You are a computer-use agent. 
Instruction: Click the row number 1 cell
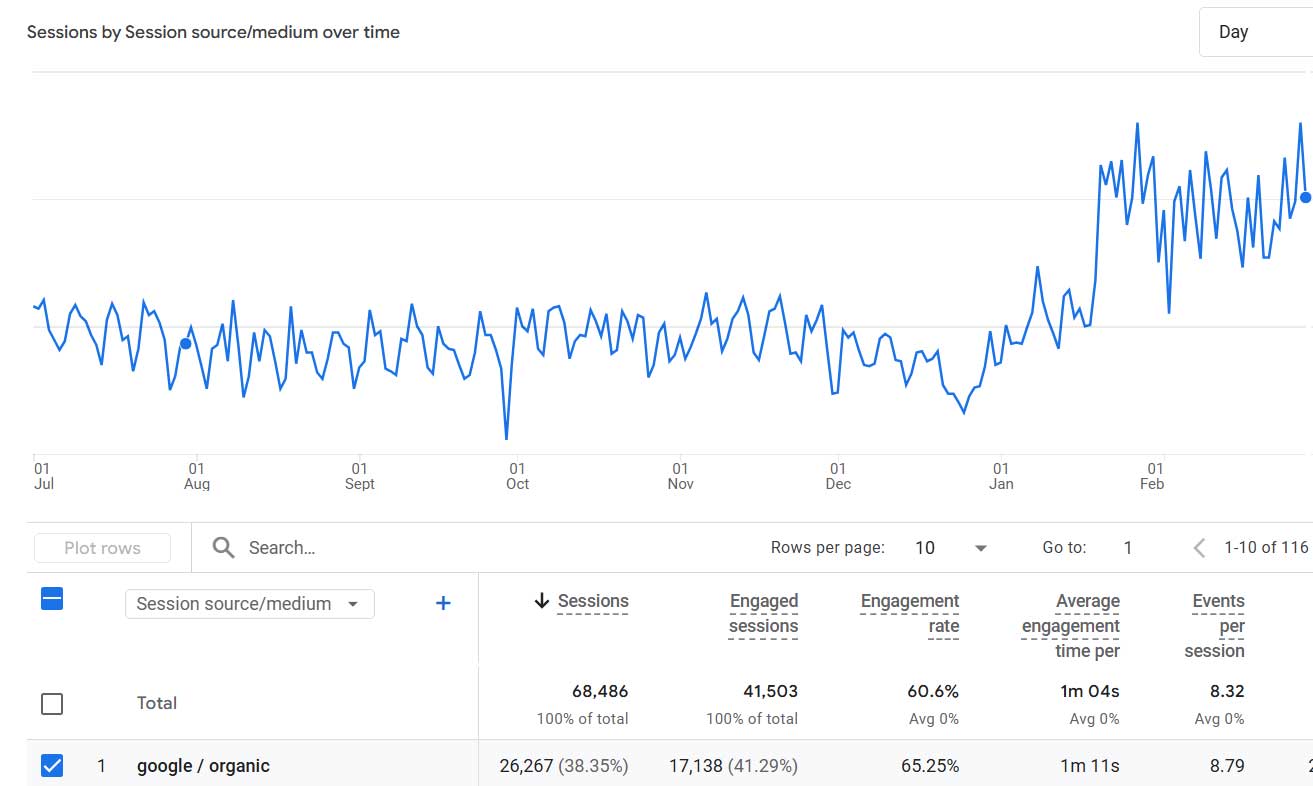click(x=101, y=766)
